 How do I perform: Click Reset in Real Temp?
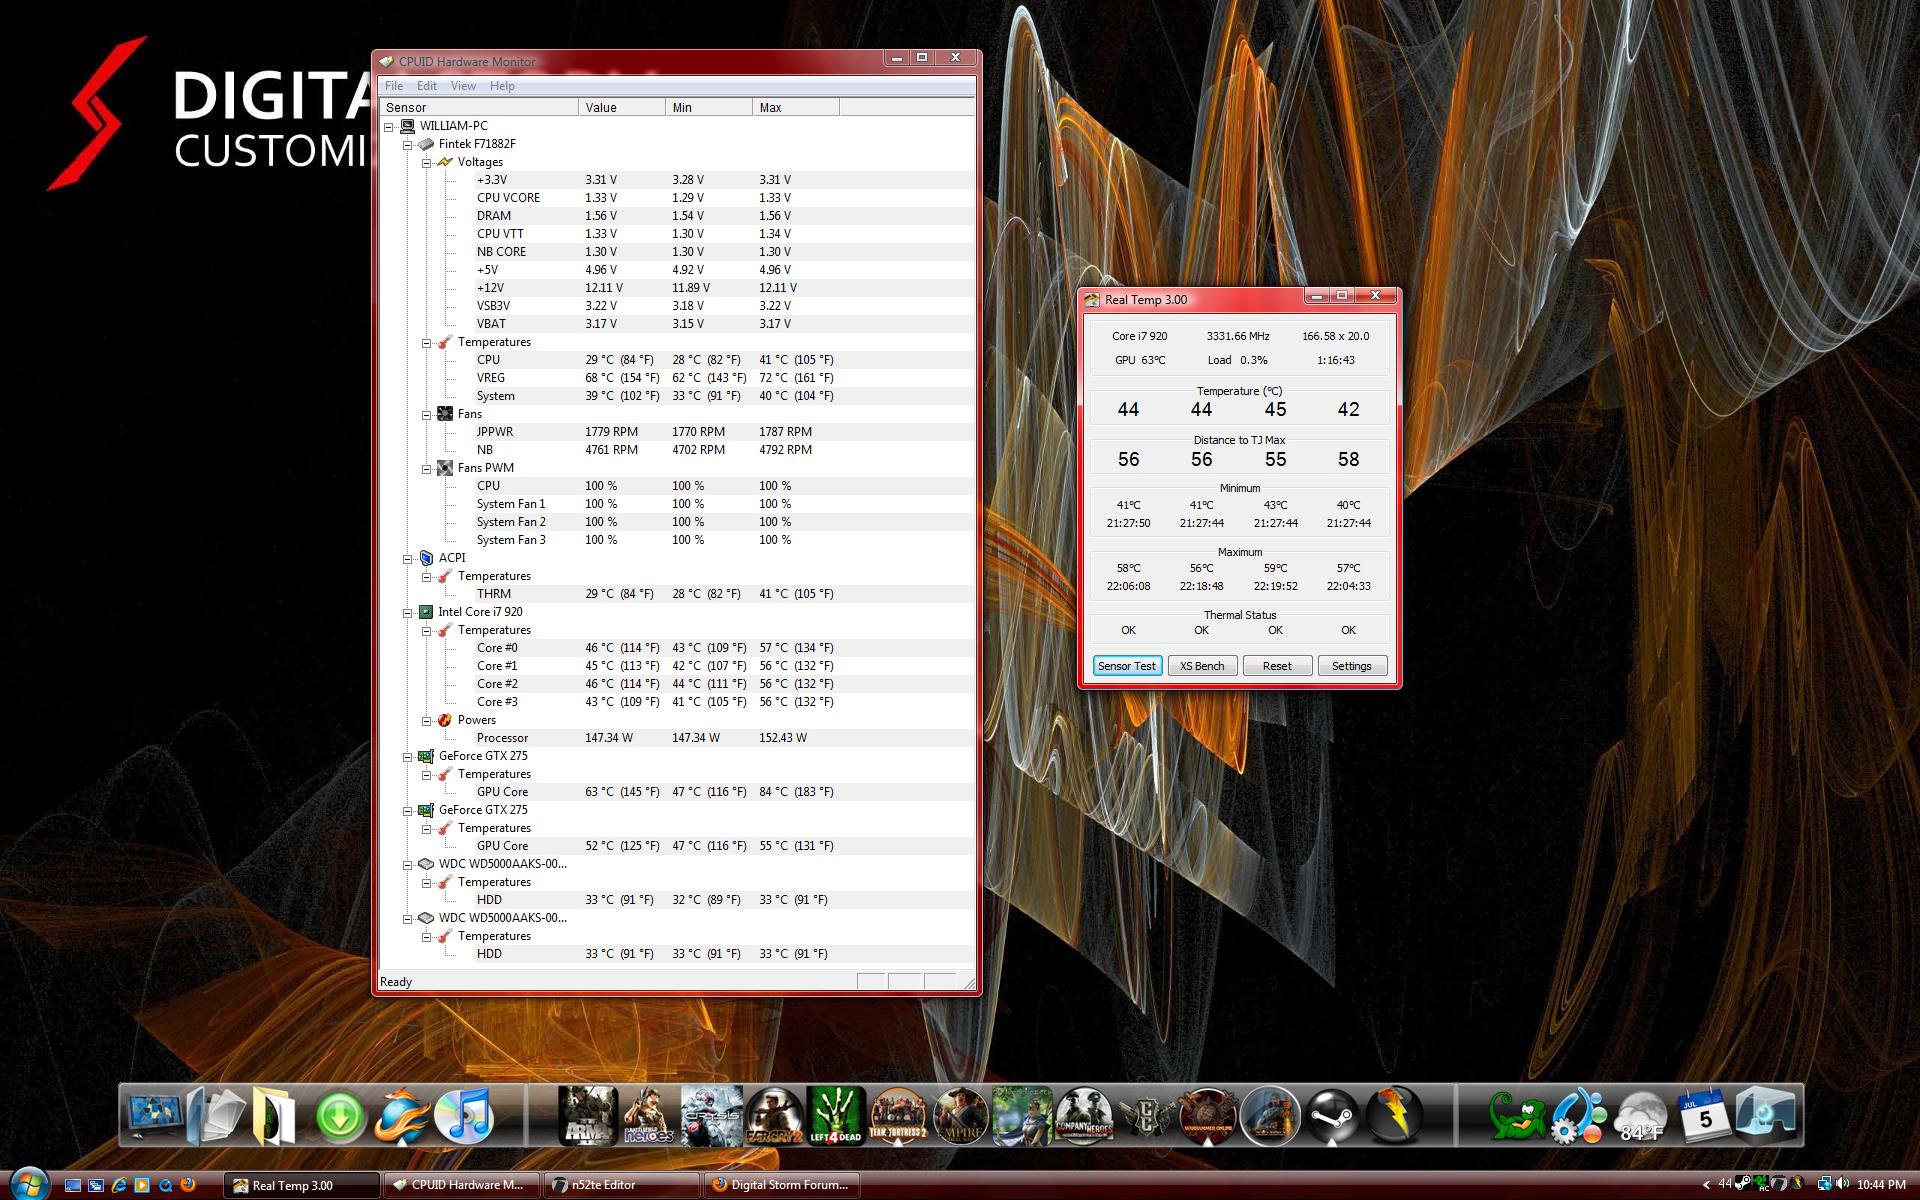click(1277, 666)
